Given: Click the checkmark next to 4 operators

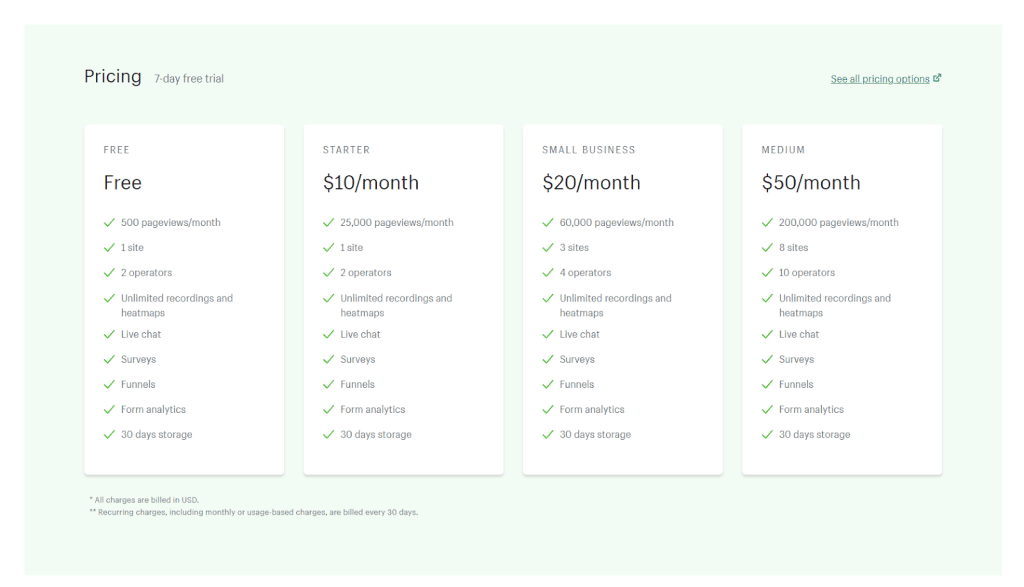Looking at the screenshot, I should 548,273.
